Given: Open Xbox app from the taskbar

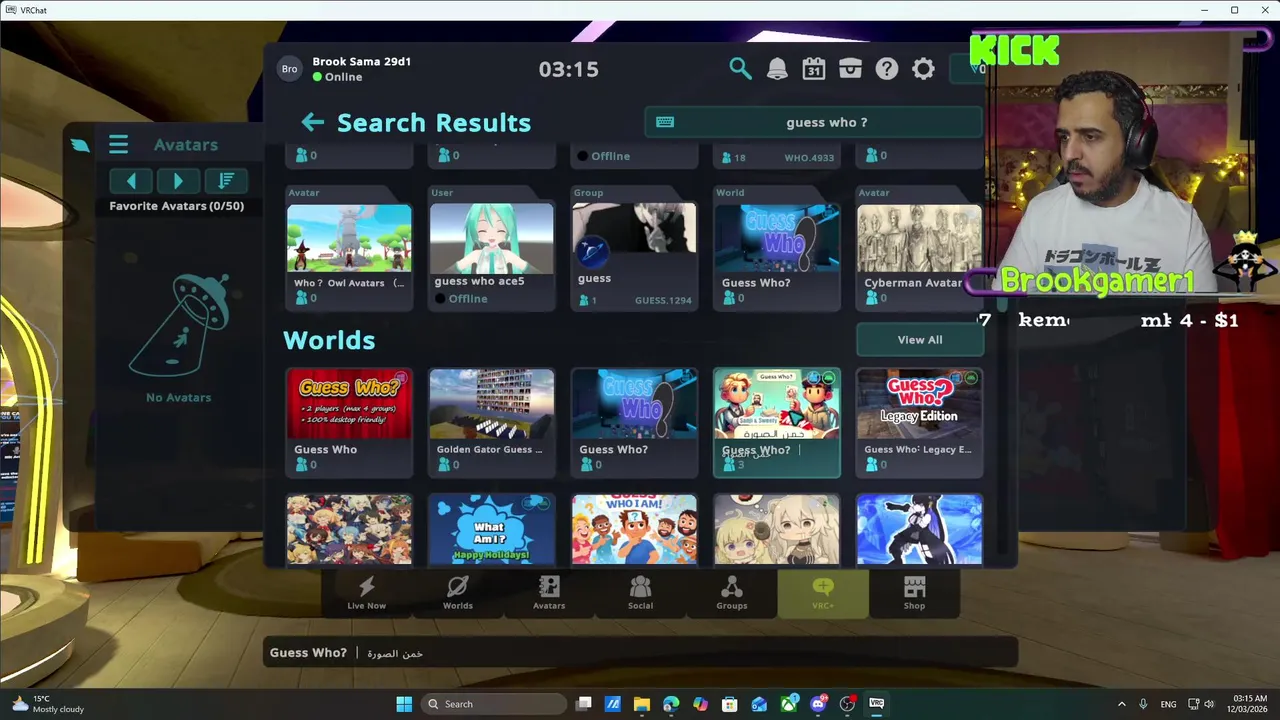Looking at the screenshot, I should coord(789,704).
